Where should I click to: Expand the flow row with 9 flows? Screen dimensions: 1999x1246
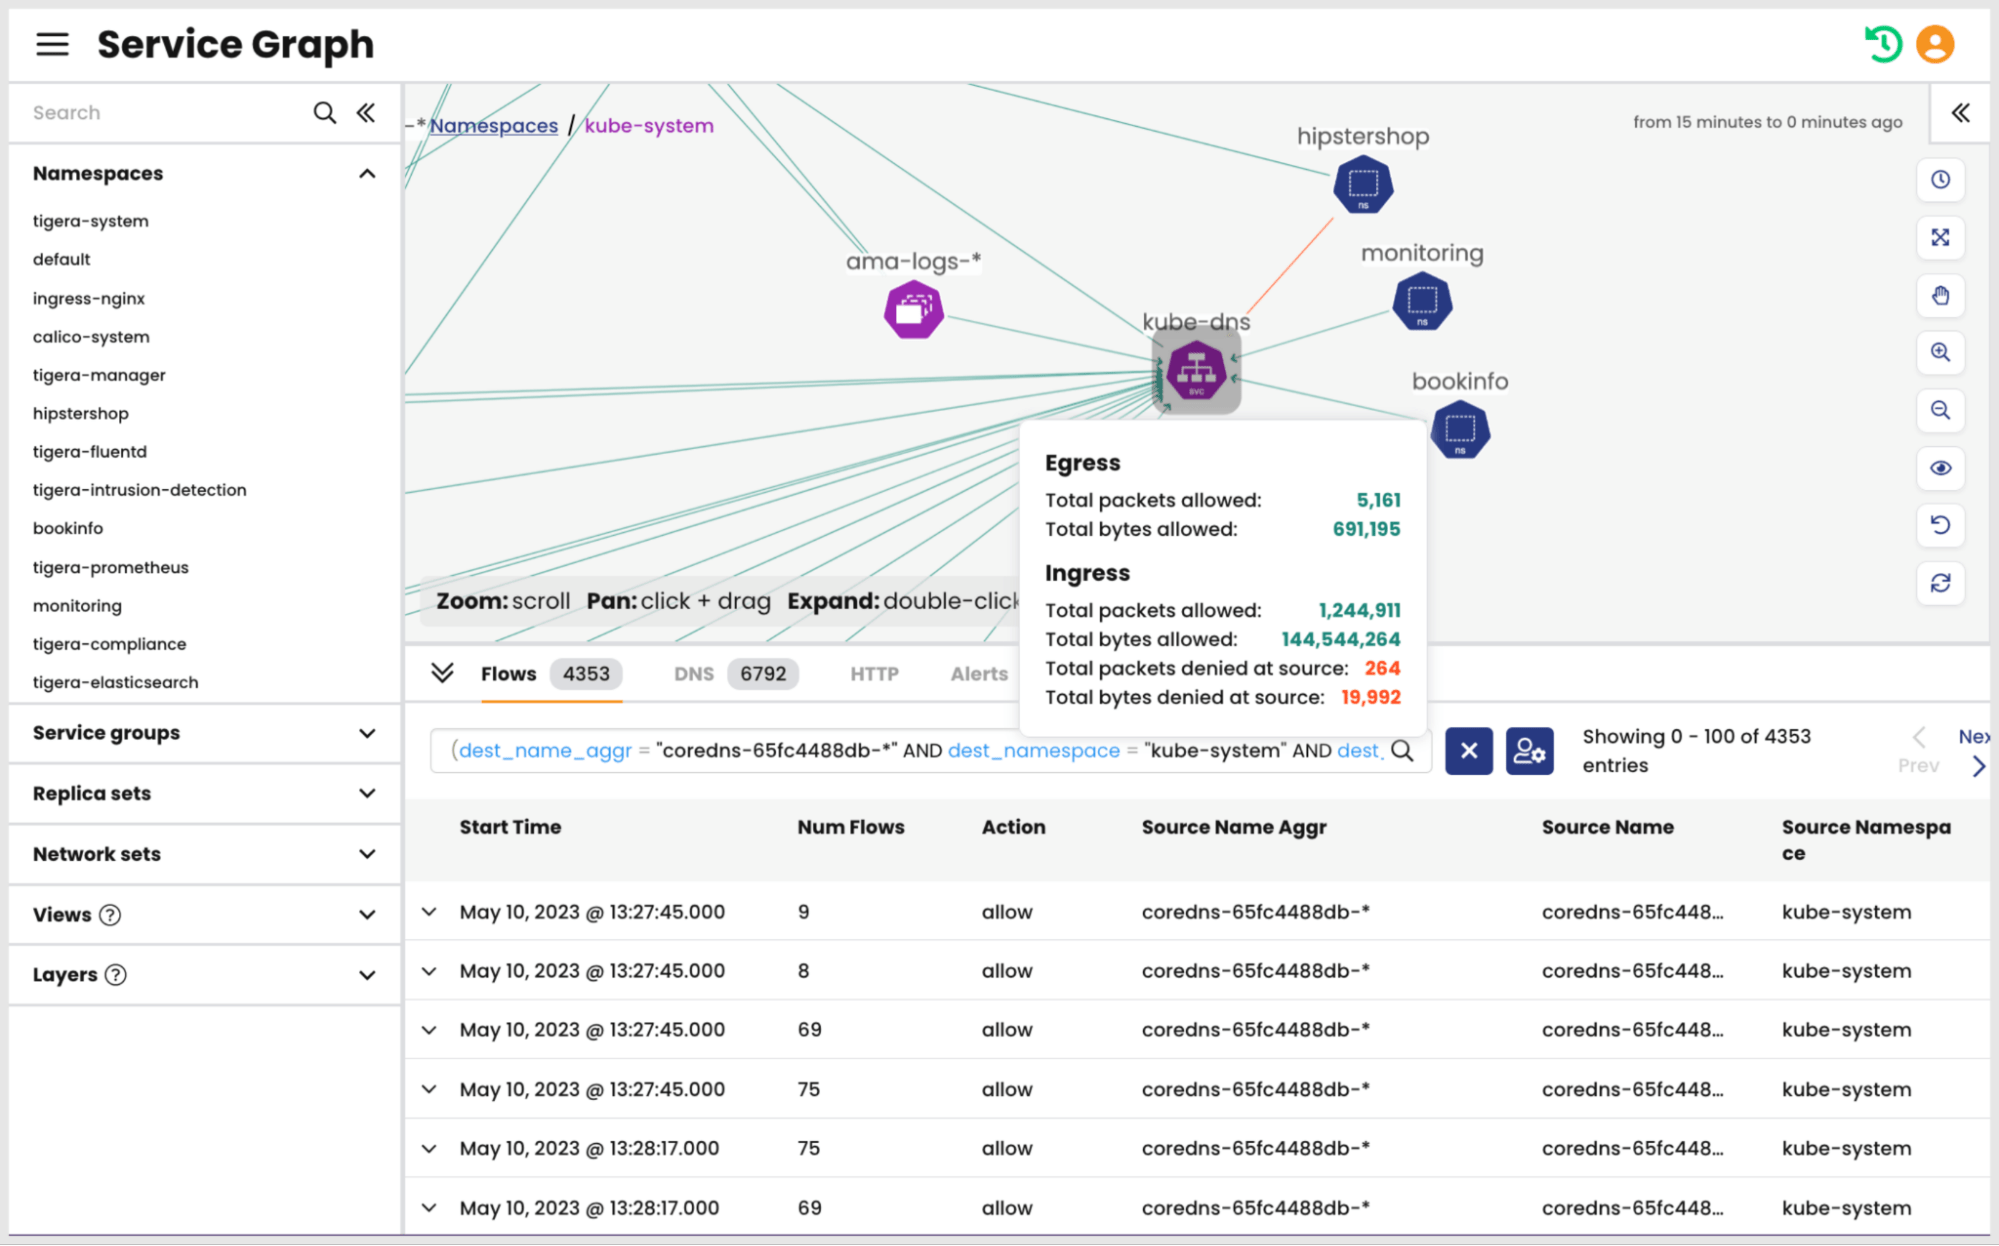pos(429,912)
